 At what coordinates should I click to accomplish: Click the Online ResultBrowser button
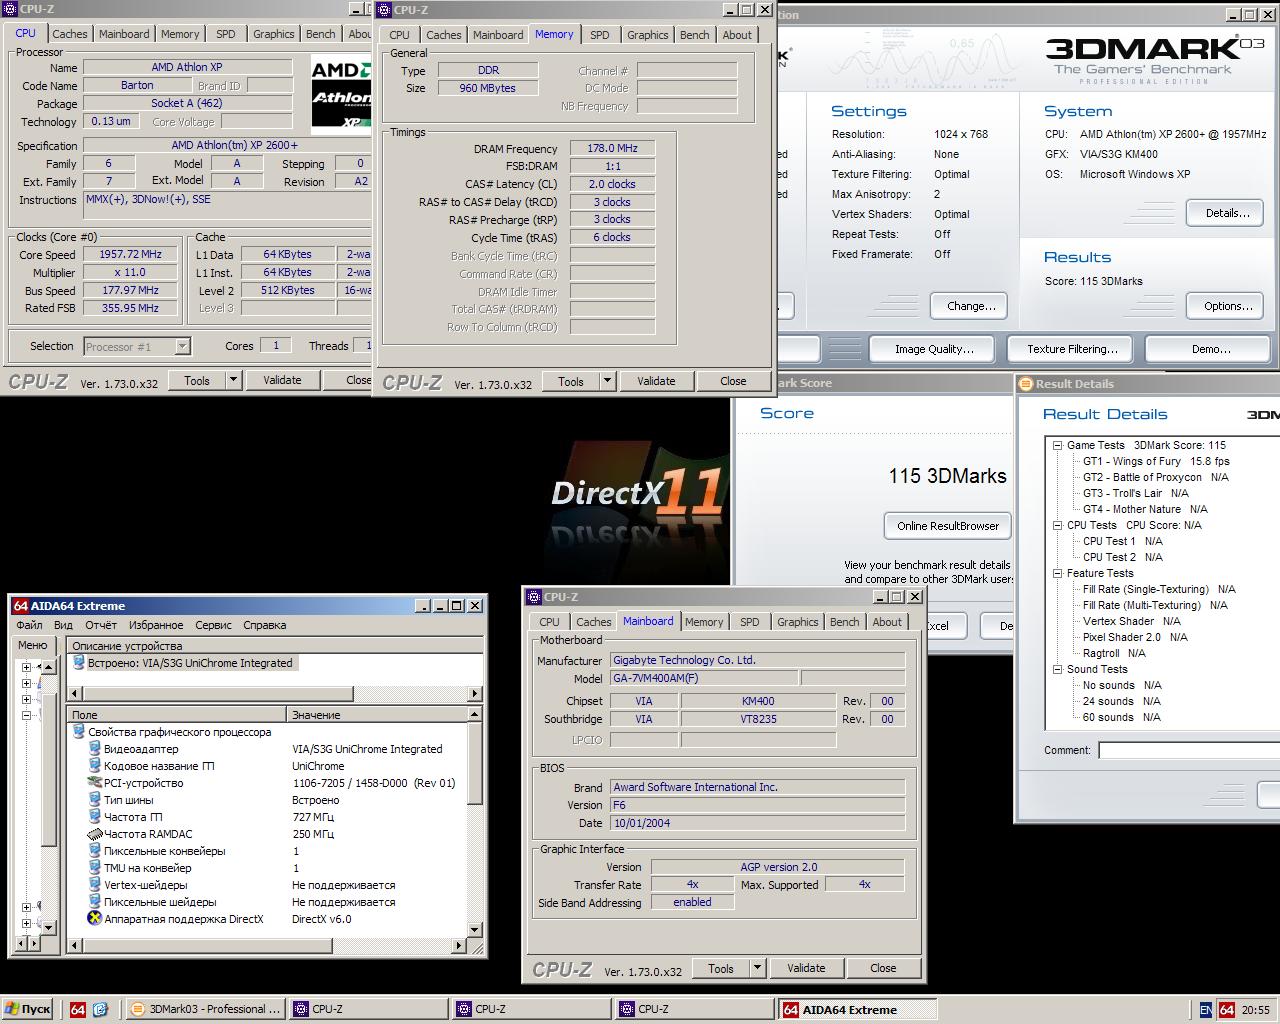pyautogui.click(x=948, y=526)
